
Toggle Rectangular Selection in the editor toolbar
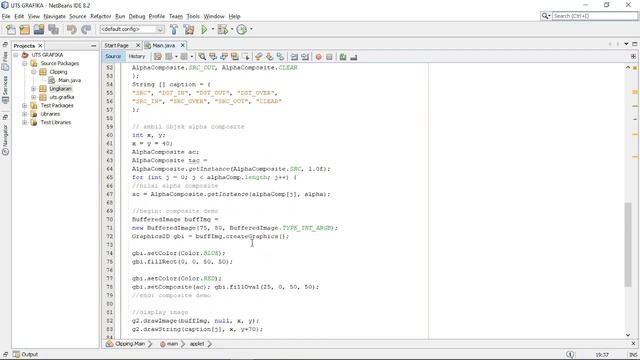coord(246,57)
